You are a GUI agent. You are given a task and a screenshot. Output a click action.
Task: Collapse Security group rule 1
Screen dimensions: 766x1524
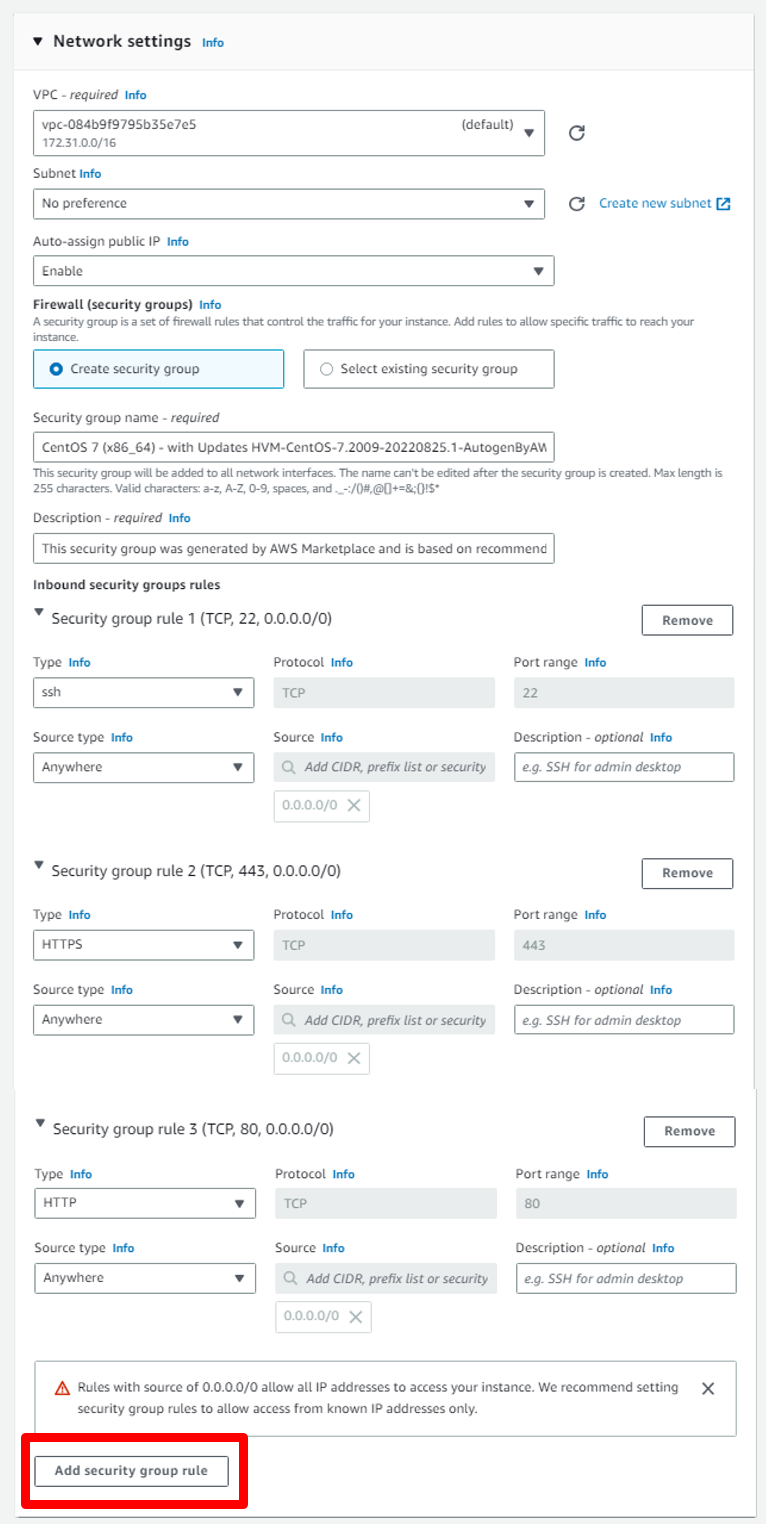coord(39,613)
